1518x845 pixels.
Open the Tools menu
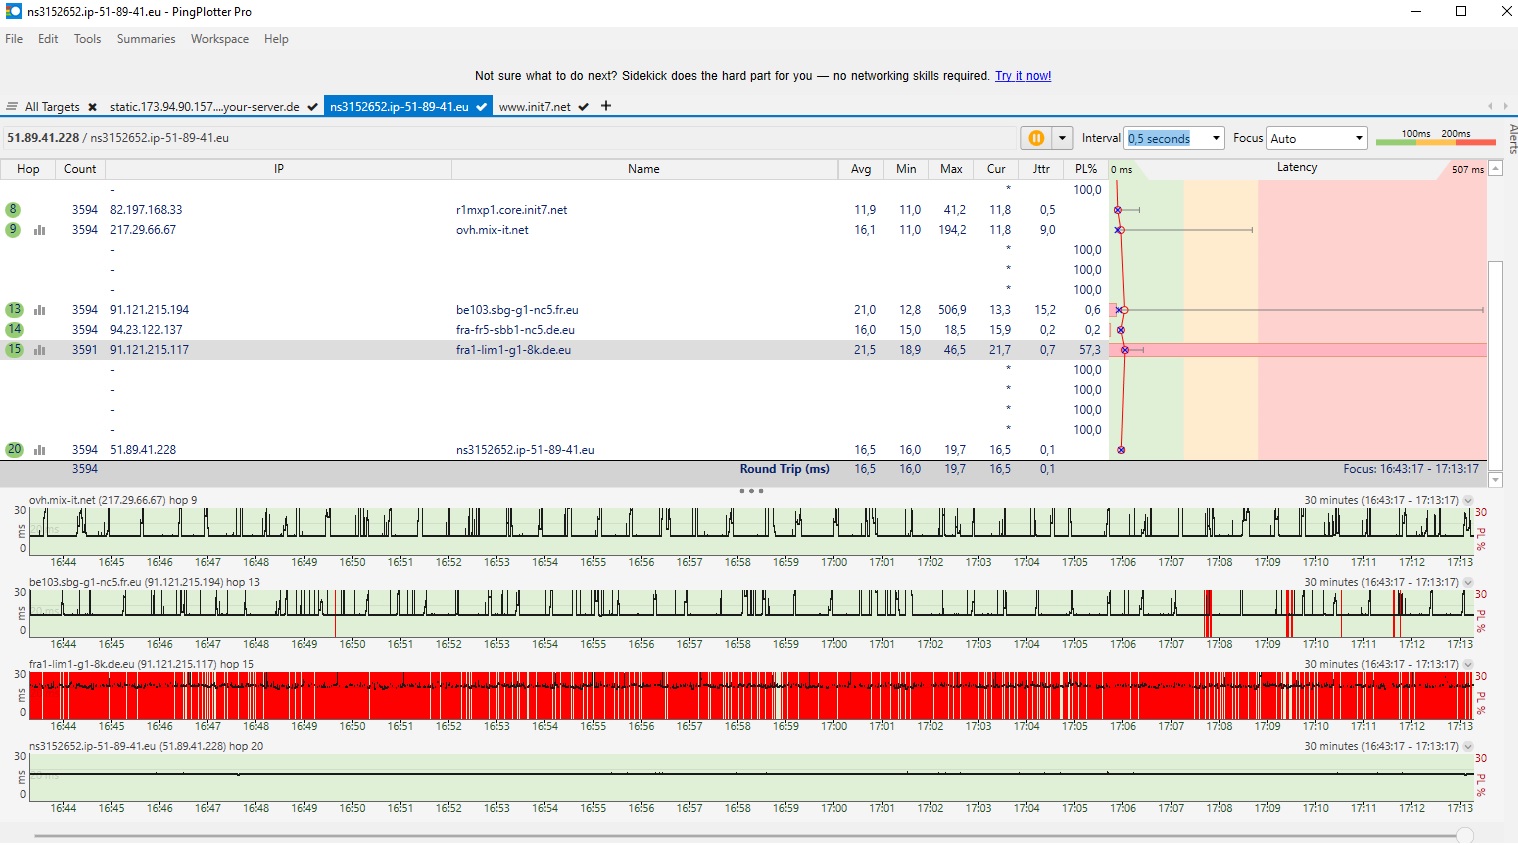tap(87, 39)
